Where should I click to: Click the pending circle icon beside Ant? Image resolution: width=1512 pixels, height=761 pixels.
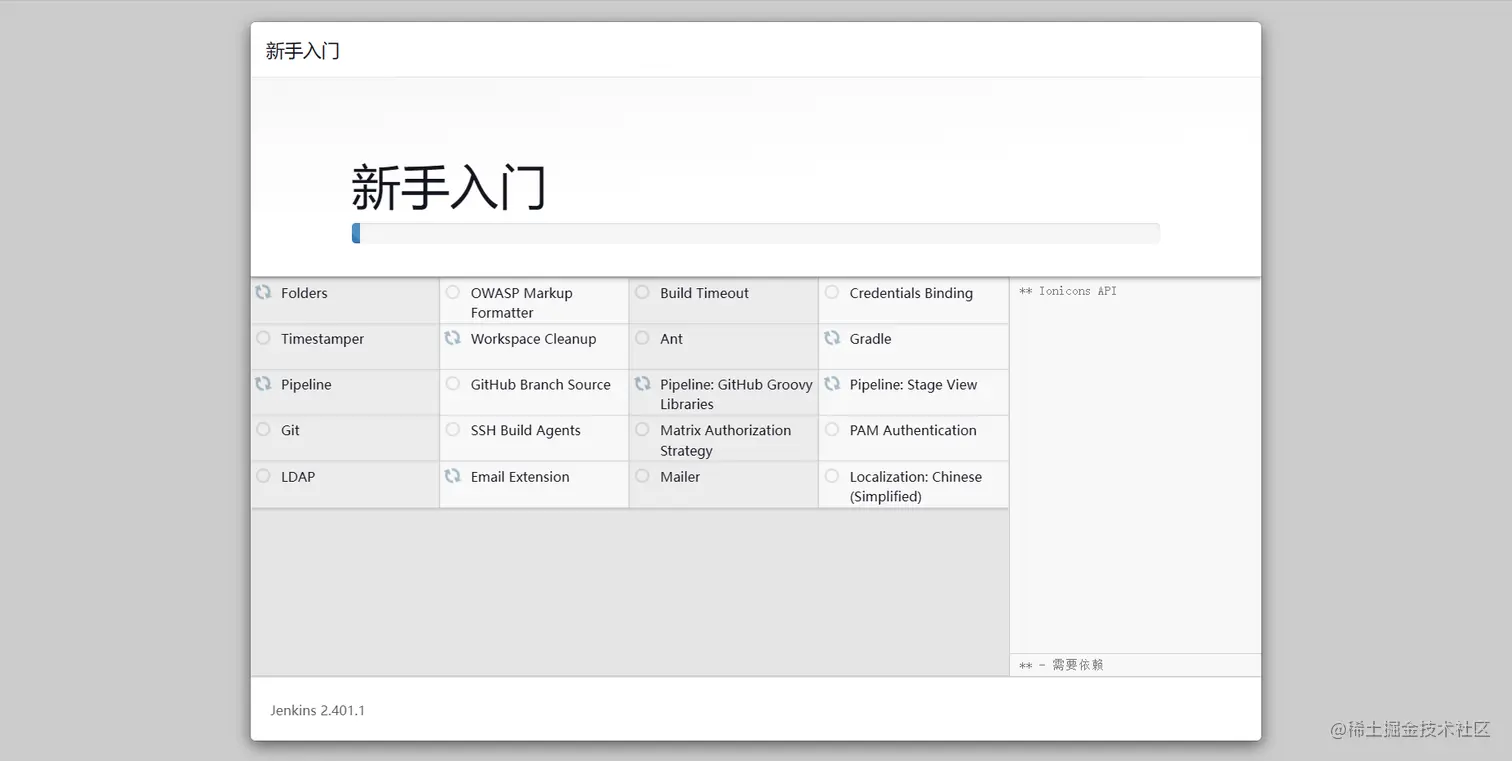coord(642,338)
